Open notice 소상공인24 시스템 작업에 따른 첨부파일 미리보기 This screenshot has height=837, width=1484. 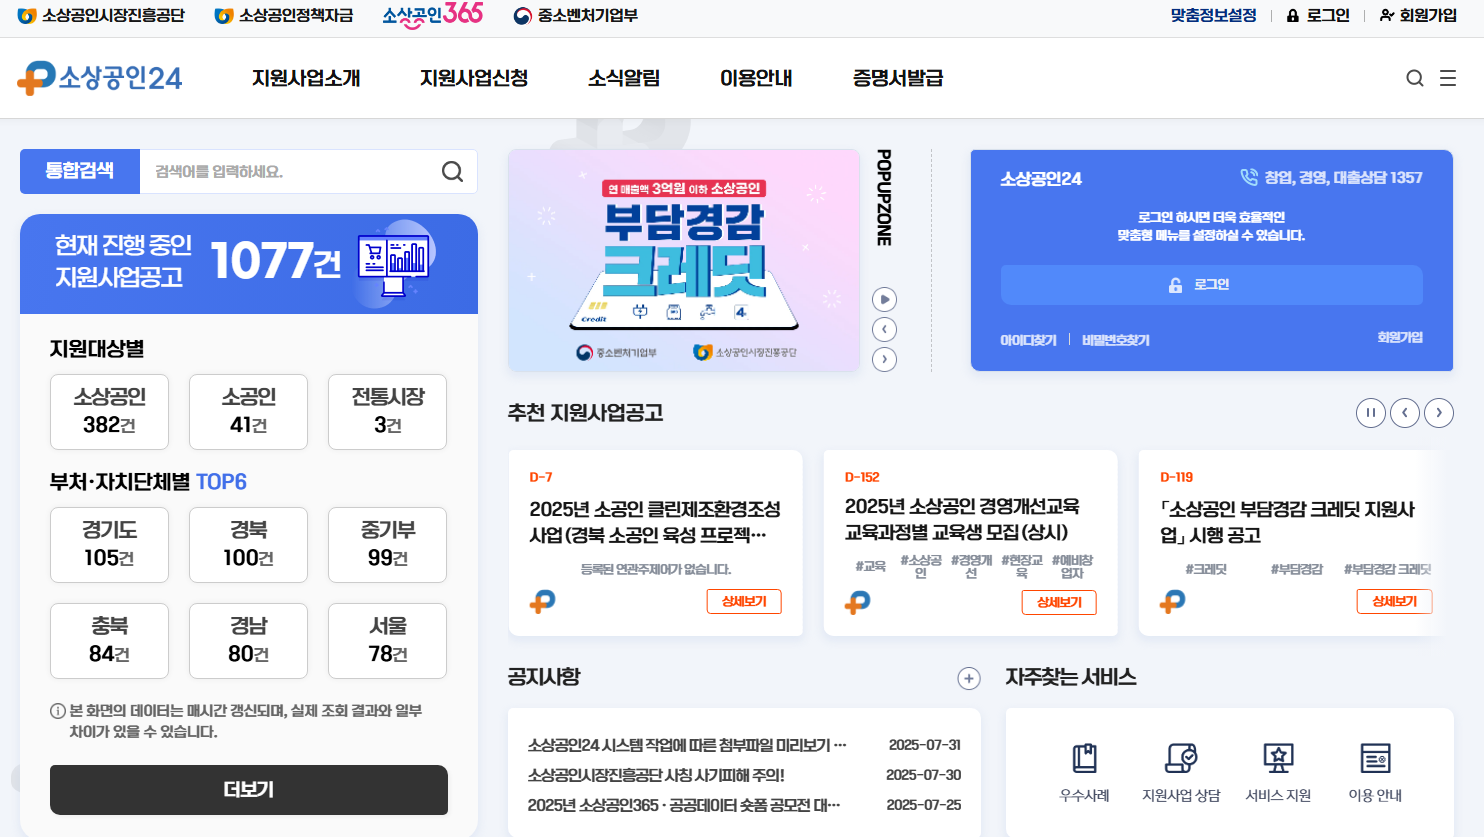click(687, 745)
